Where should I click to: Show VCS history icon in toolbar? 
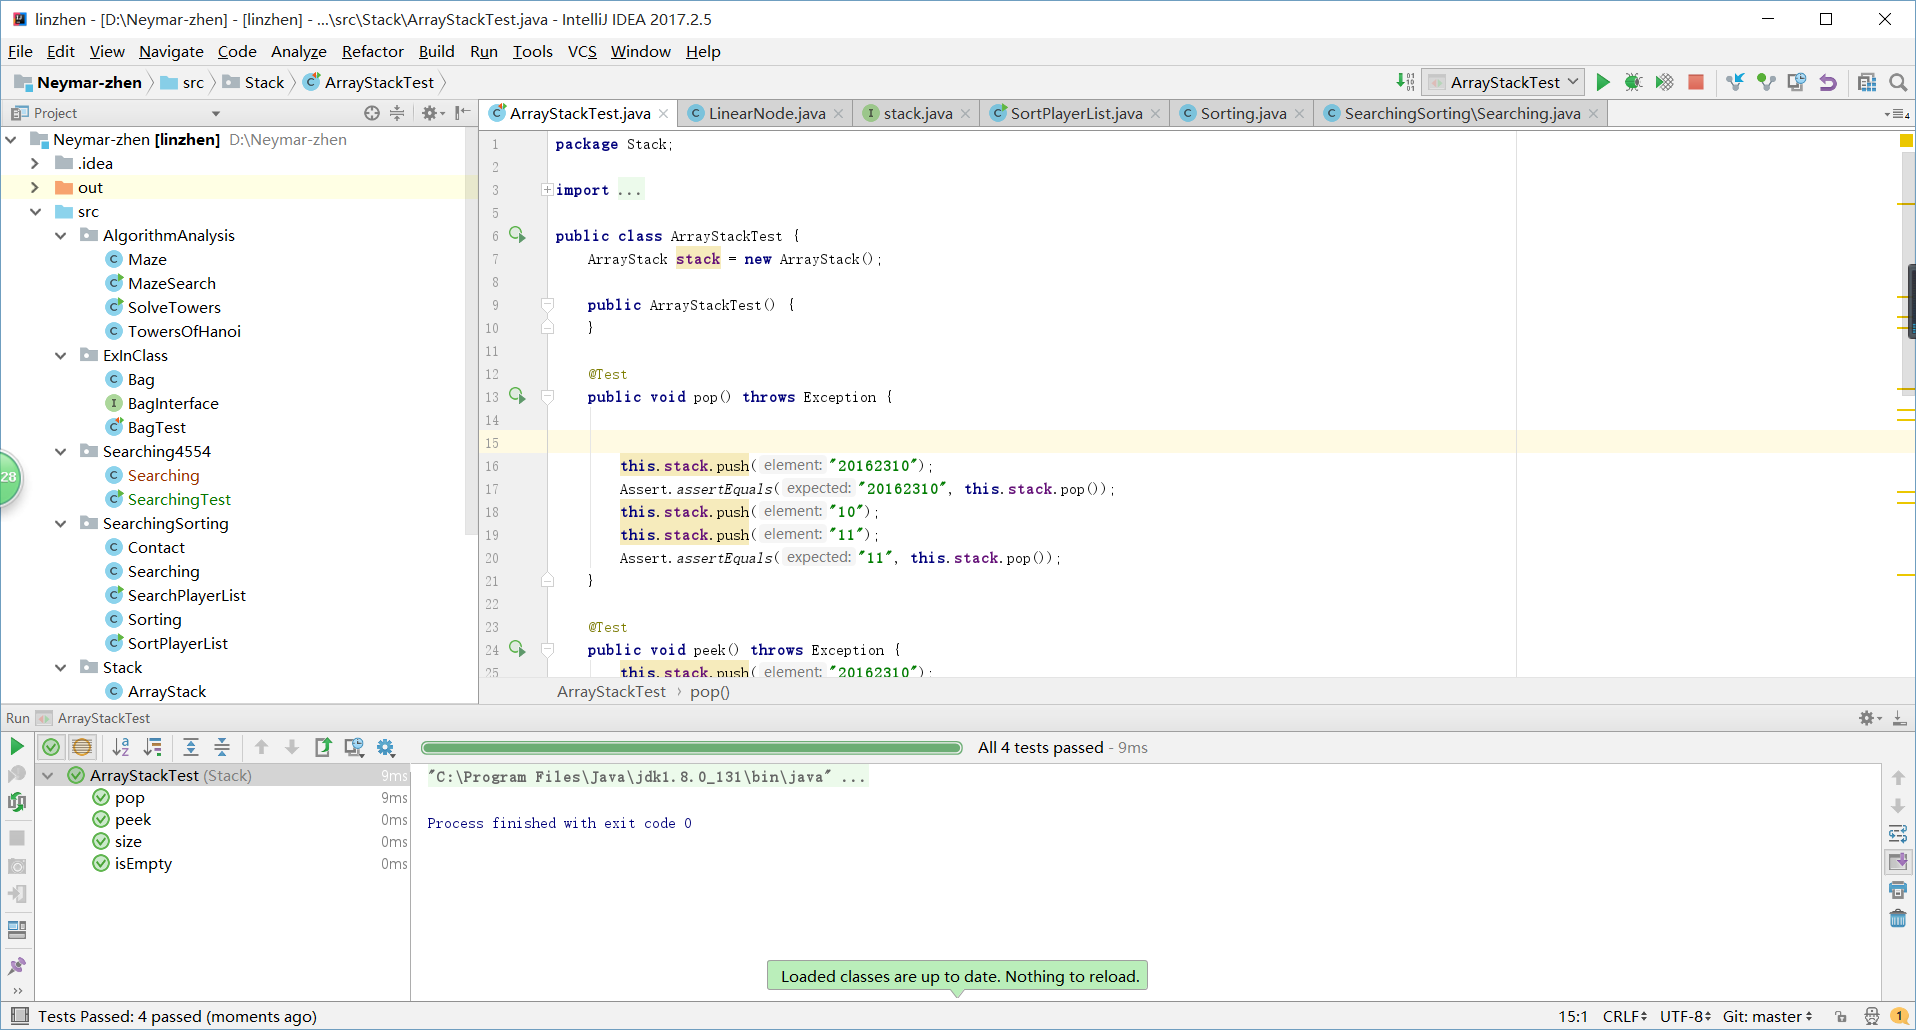pyautogui.click(x=1797, y=82)
